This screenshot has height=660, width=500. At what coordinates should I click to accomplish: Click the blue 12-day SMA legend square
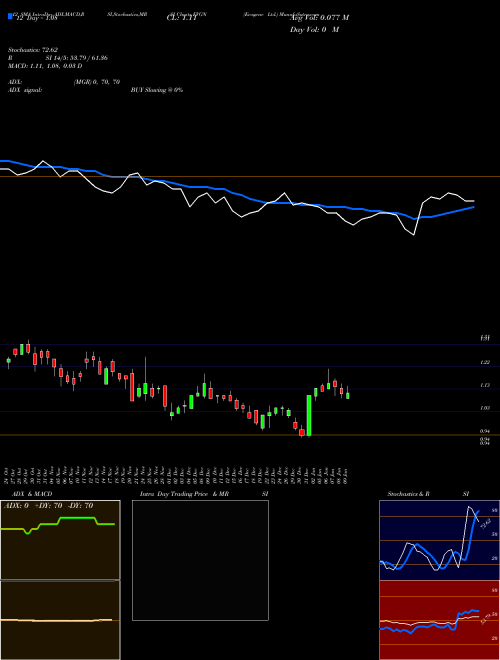pyautogui.click(x=10, y=16)
